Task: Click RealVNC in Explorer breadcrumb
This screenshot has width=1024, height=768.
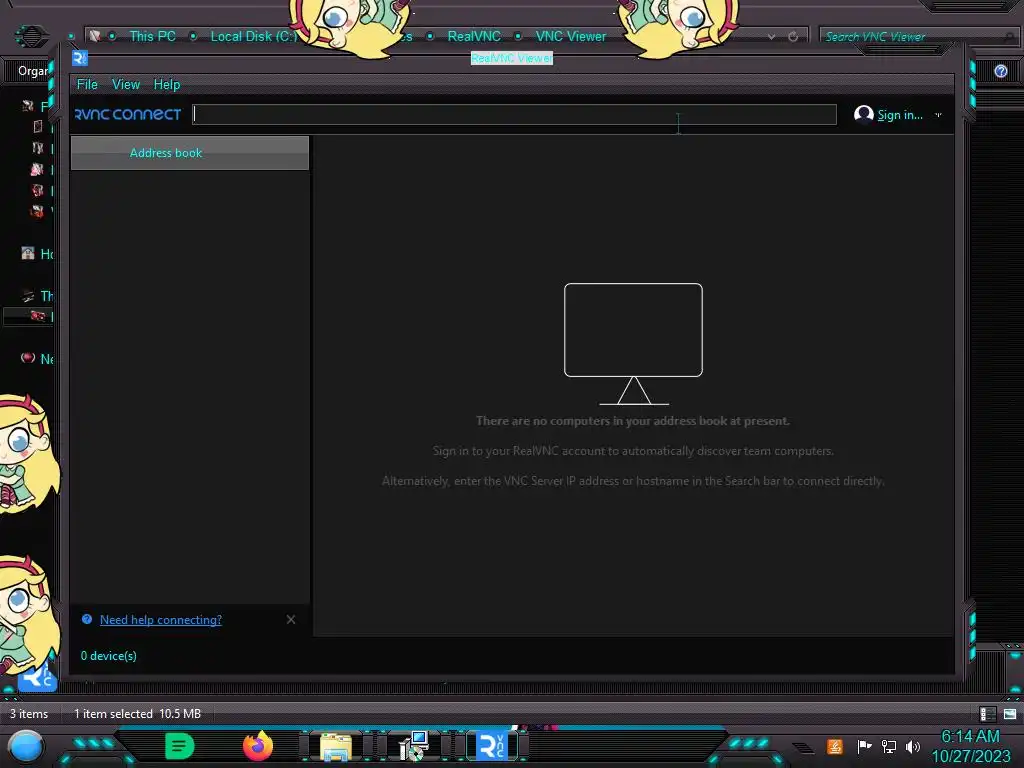Action: click(474, 37)
